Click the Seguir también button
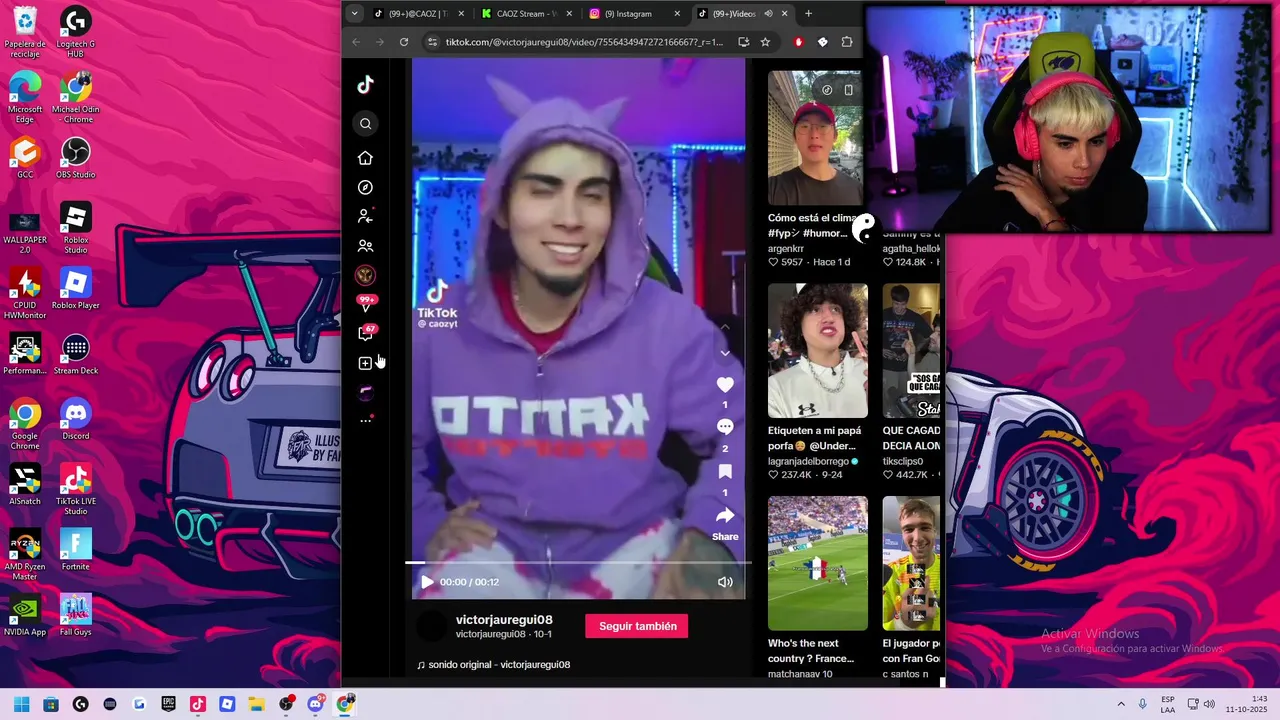 pyautogui.click(x=636, y=626)
